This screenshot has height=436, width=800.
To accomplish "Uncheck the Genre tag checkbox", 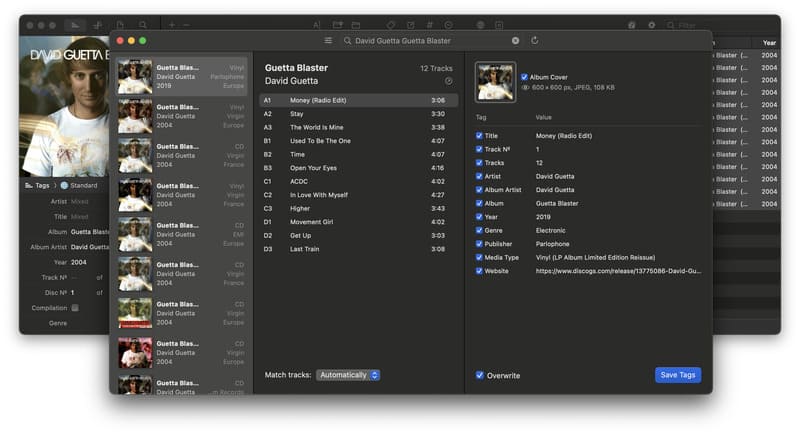I will (479, 230).
